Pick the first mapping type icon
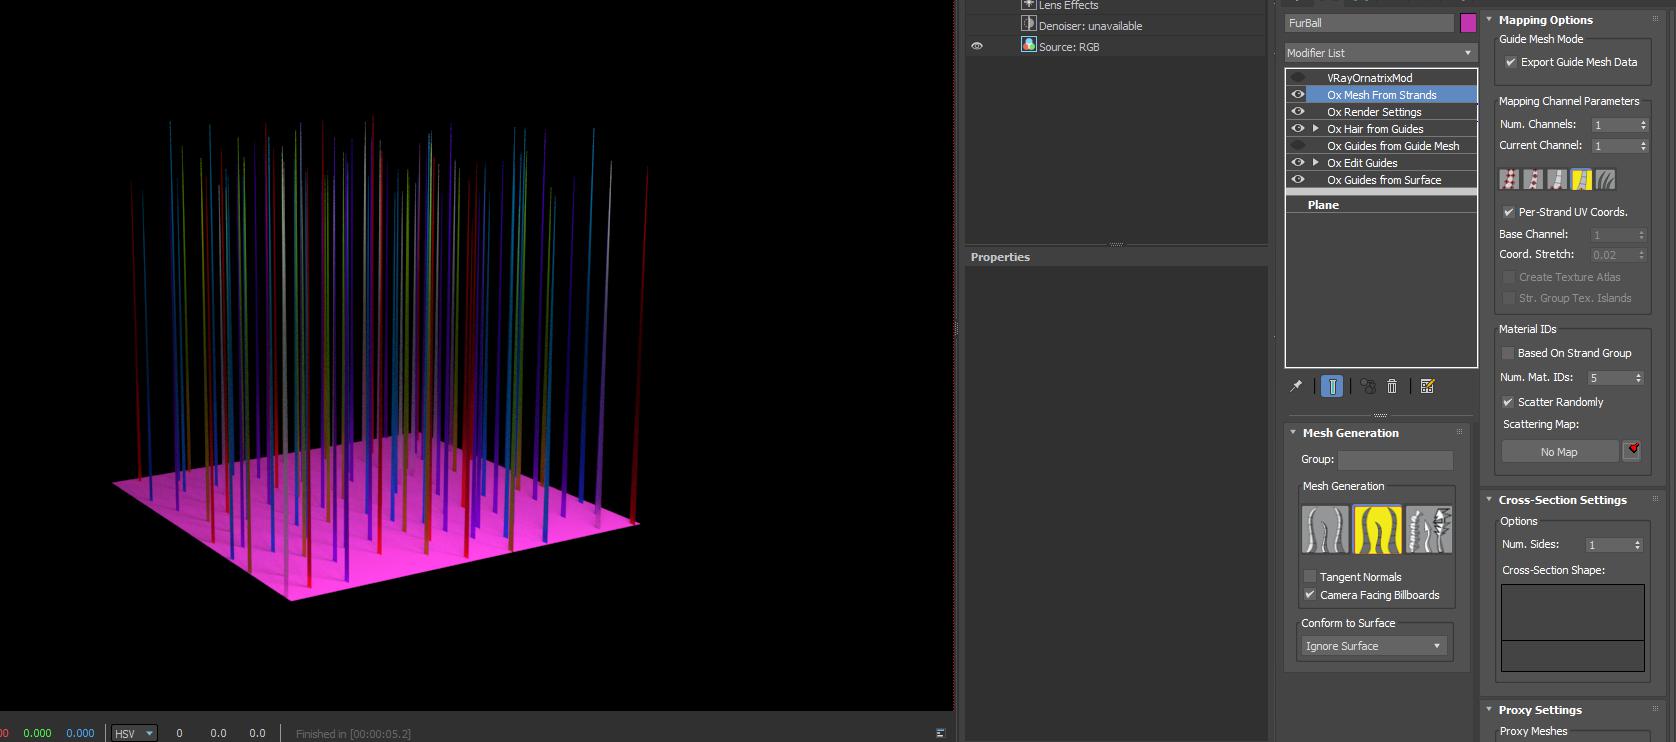This screenshot has width=1676, height=742. point(1509,179)
